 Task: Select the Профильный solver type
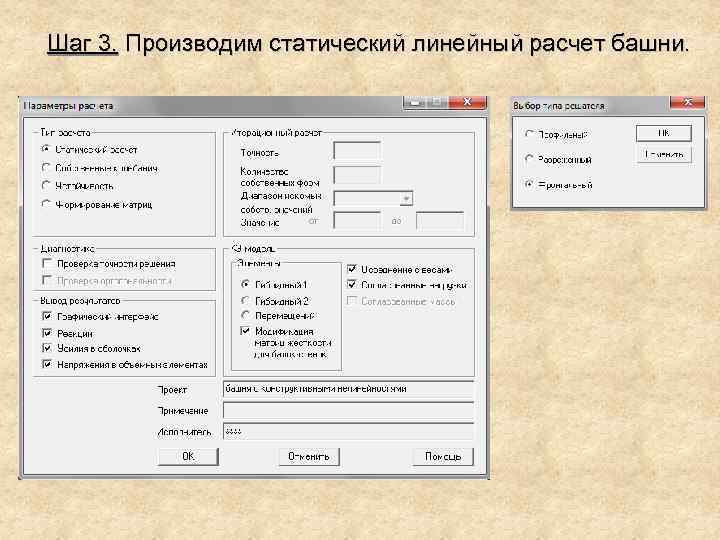click(x=529, y=134)
